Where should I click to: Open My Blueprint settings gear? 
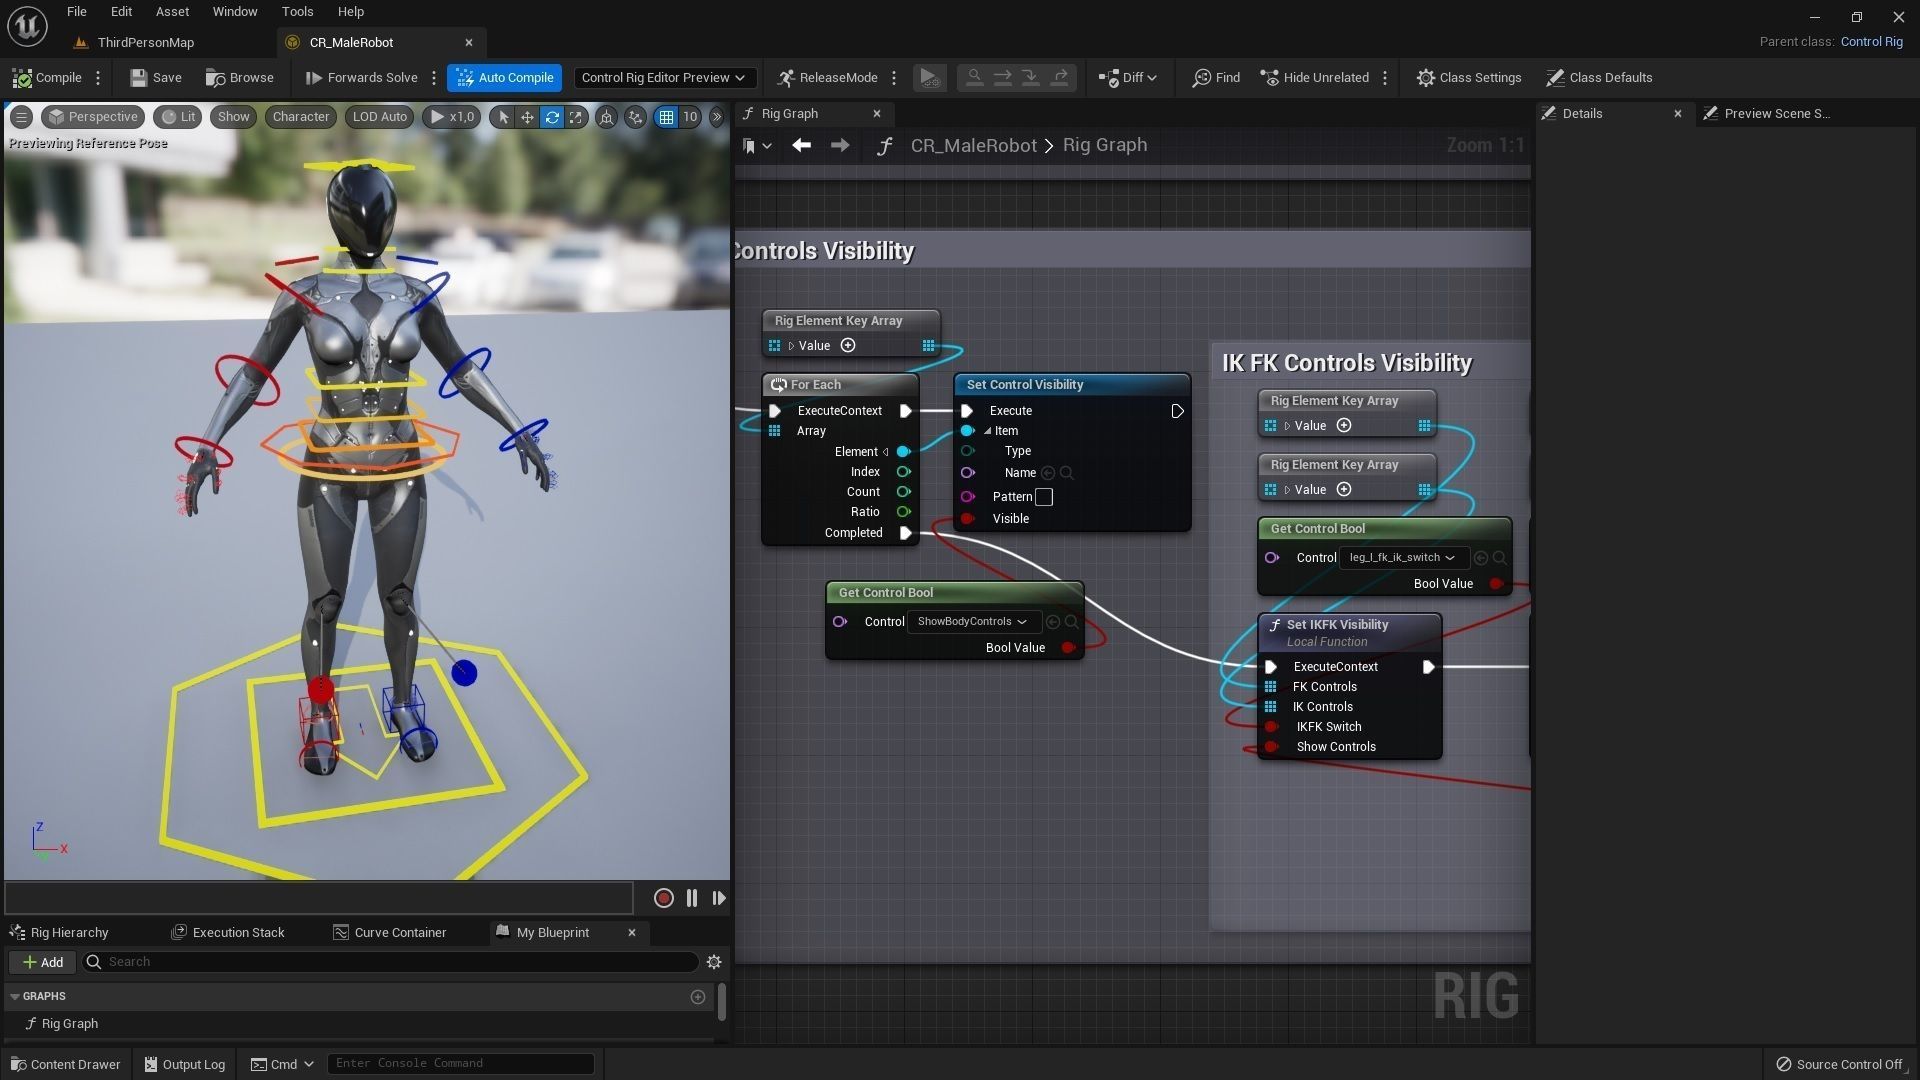click(x=714, y=962)
